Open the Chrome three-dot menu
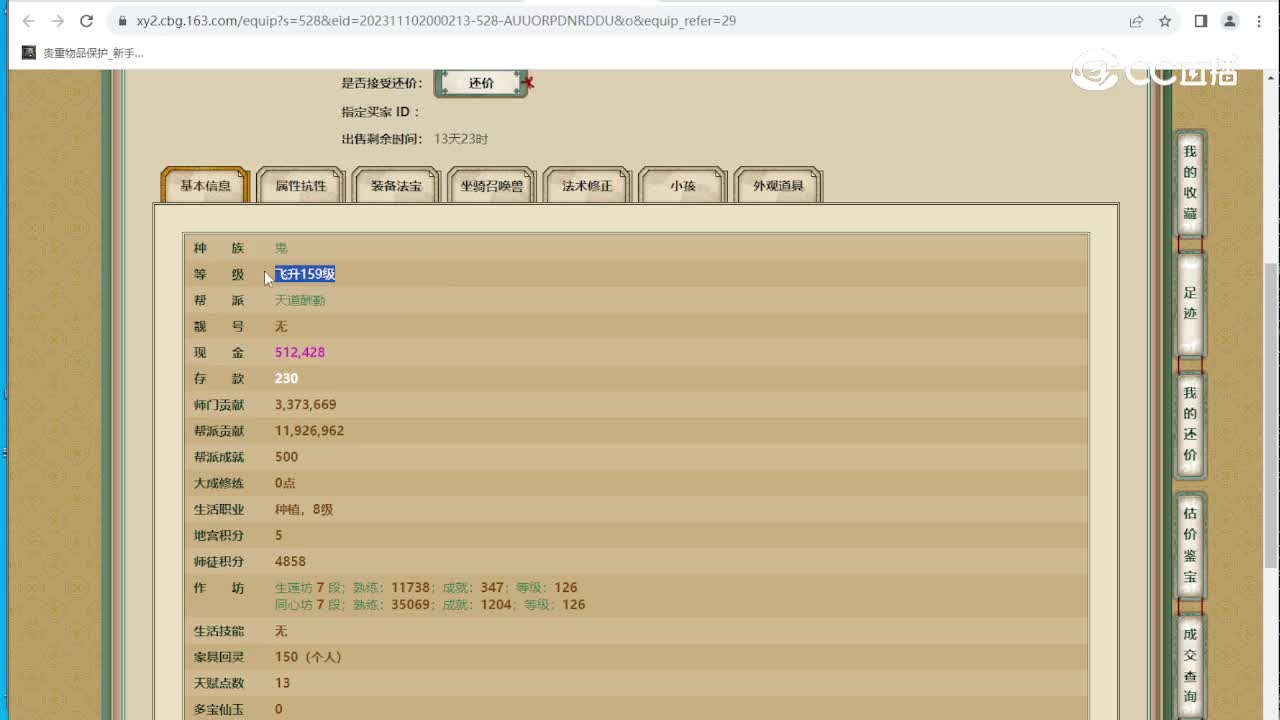 [x=1259, y=21]
